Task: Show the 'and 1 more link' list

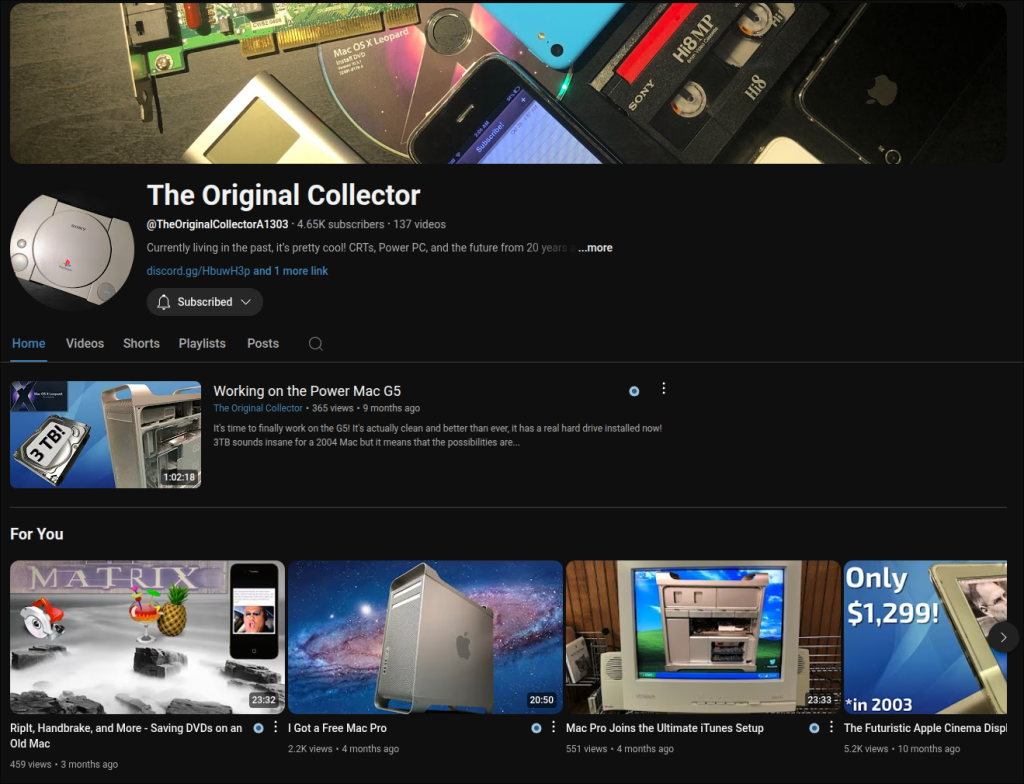Action: 290,271
